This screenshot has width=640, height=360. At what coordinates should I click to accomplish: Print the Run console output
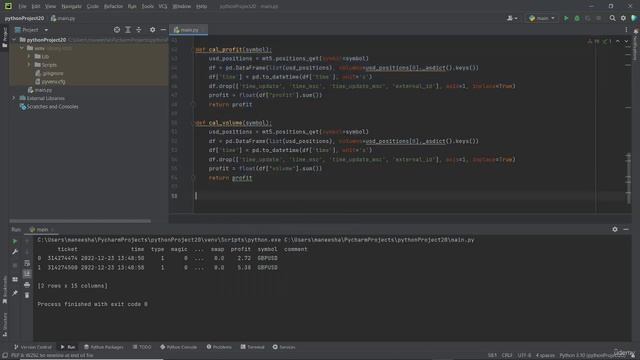coord(27,284)
